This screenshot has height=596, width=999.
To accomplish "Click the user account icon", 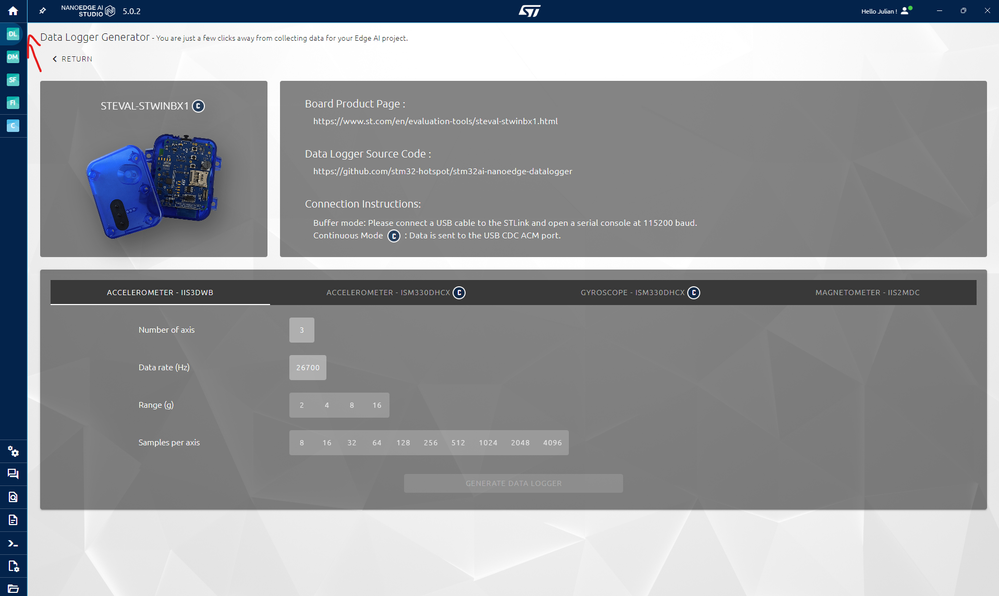I will (905, 11).
